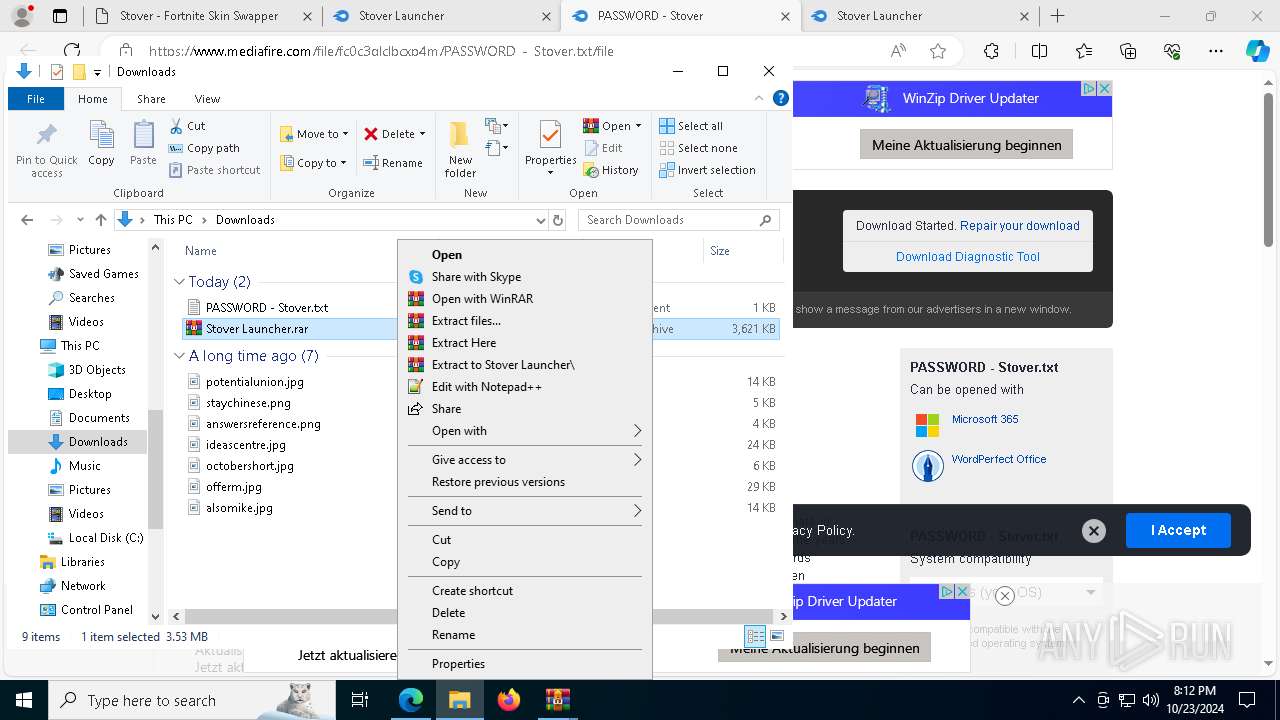Select Local Disk (C:) in navigation pane

[105, 538]
